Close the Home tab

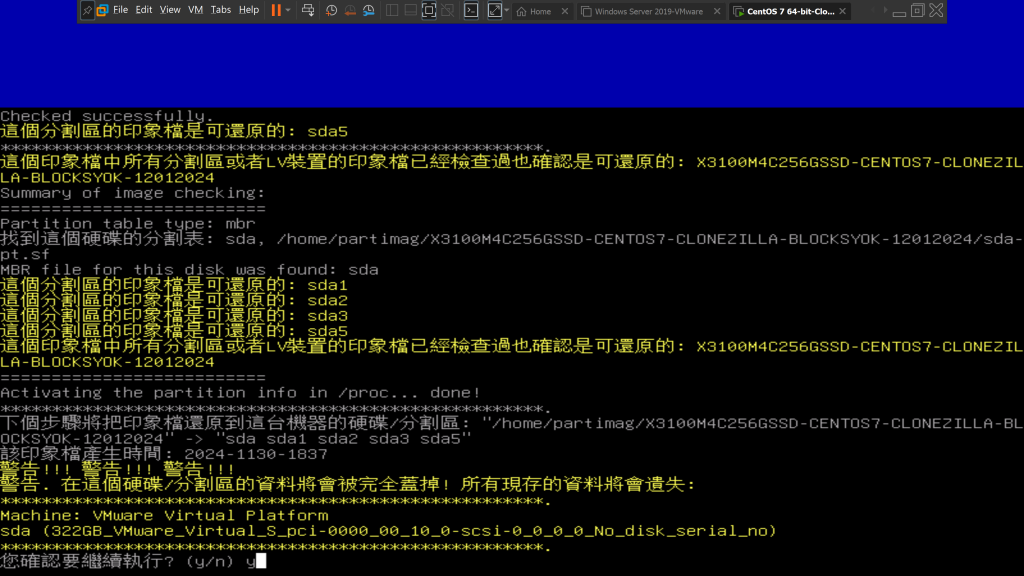[565, 11]
